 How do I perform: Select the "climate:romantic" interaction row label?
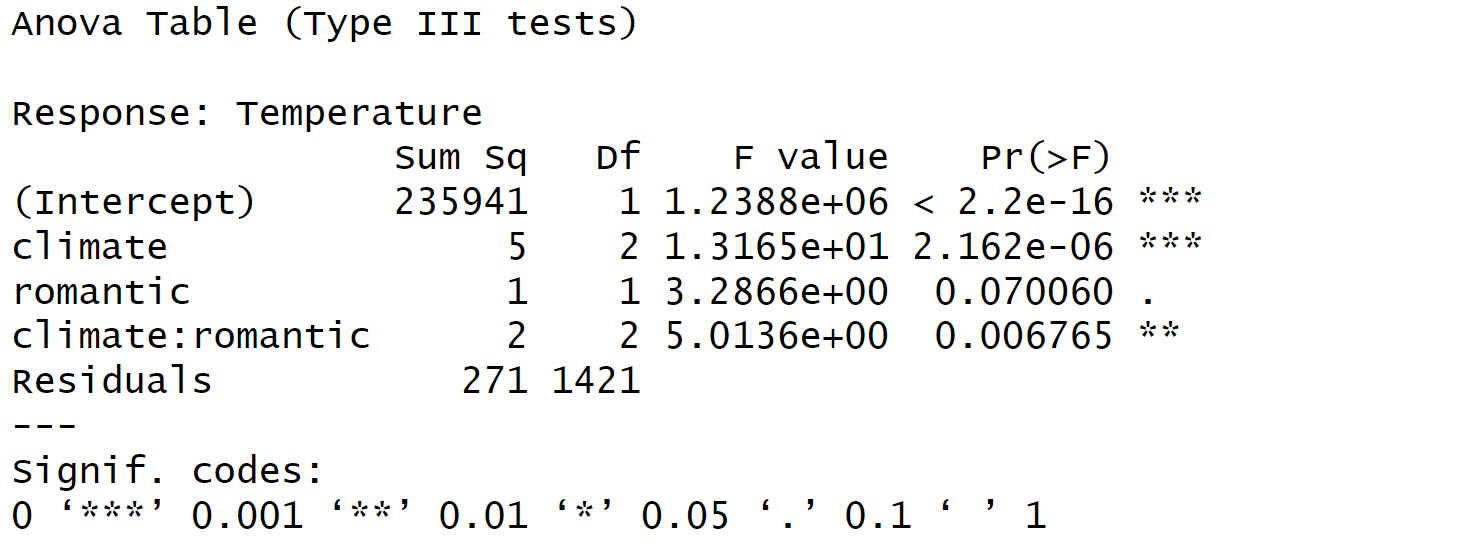(x=191, y=336)
